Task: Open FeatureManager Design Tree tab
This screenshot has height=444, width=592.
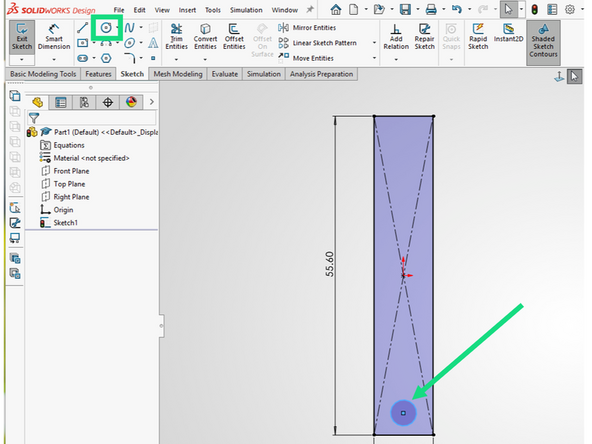Action: pyautogui.click(x=37, y=102)
